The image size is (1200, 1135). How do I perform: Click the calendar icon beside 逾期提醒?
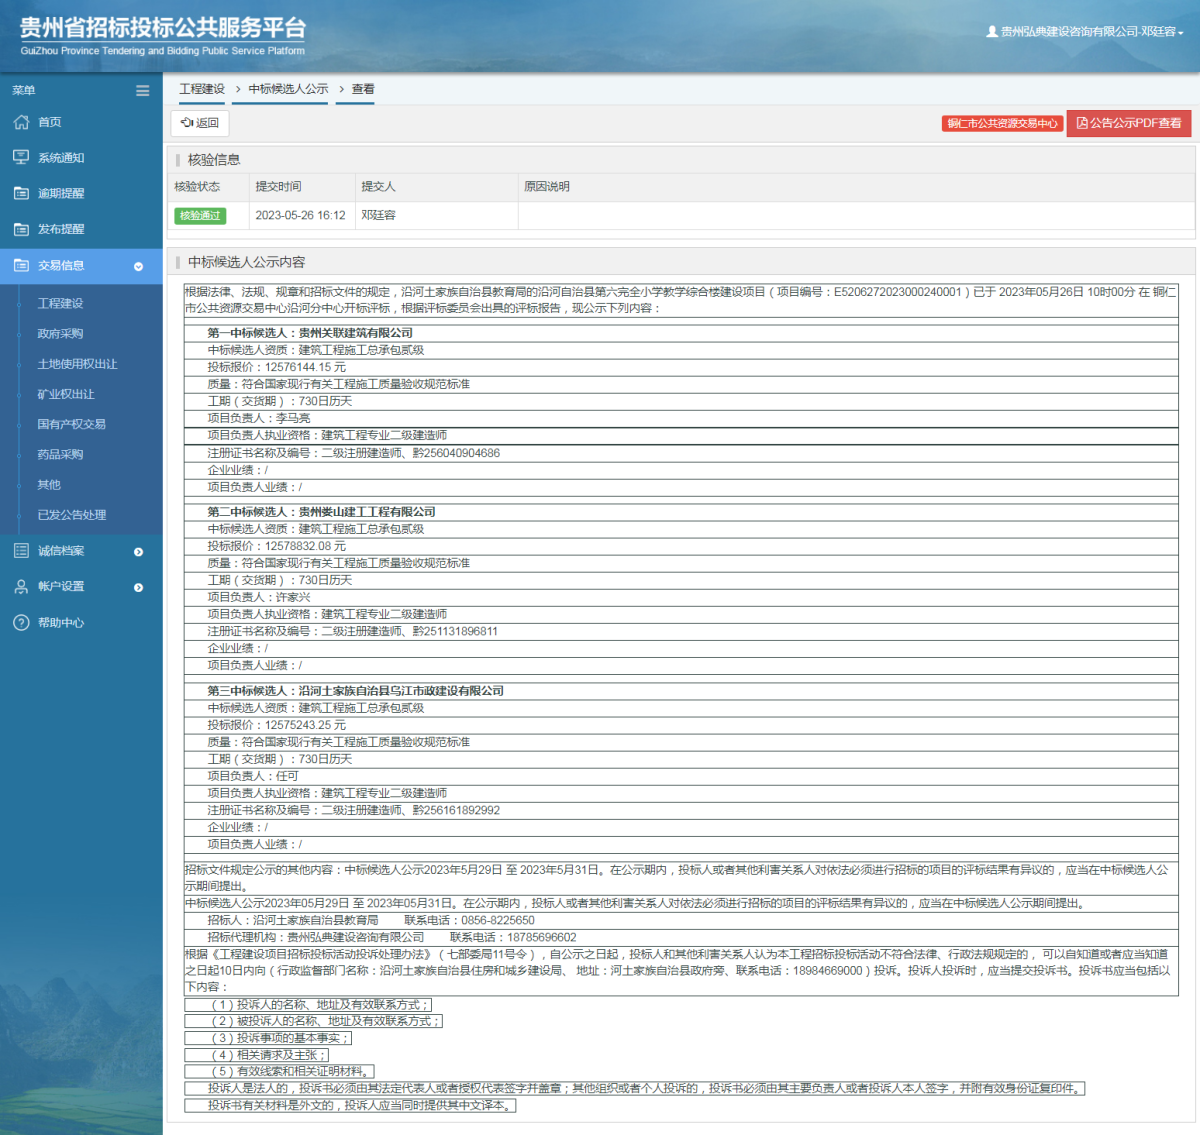click(21, 193)
